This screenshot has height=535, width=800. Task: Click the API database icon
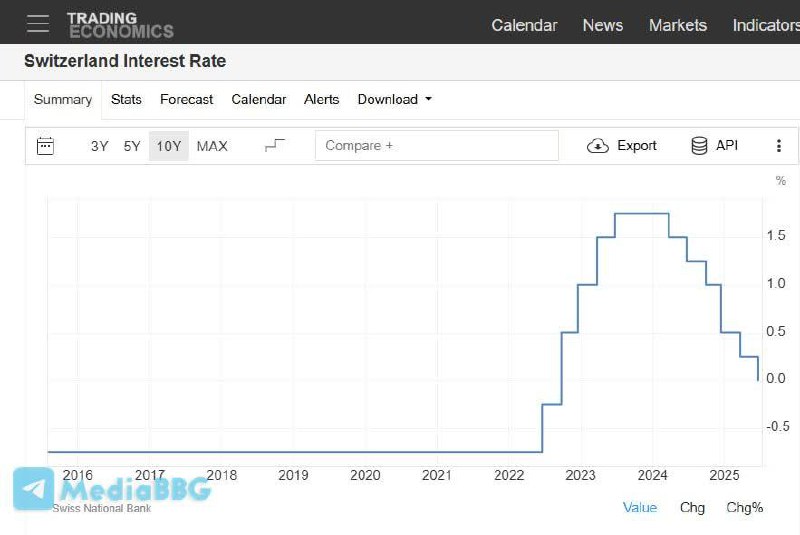[x=700, y=146]
